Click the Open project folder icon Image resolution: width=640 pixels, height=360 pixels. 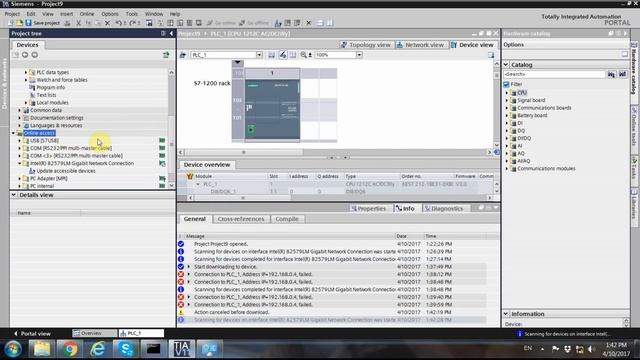coord(19,23)
